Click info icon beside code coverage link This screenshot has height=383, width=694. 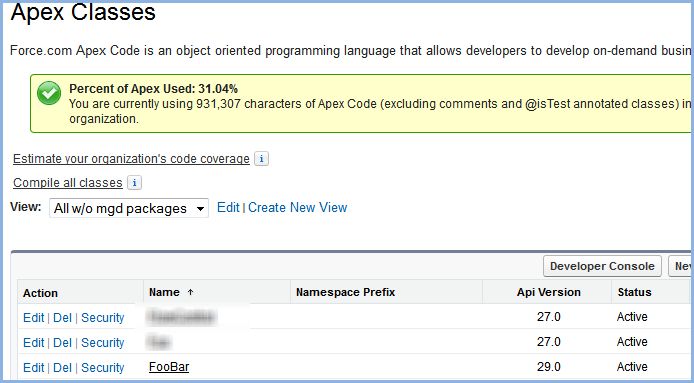pos(261,159)
